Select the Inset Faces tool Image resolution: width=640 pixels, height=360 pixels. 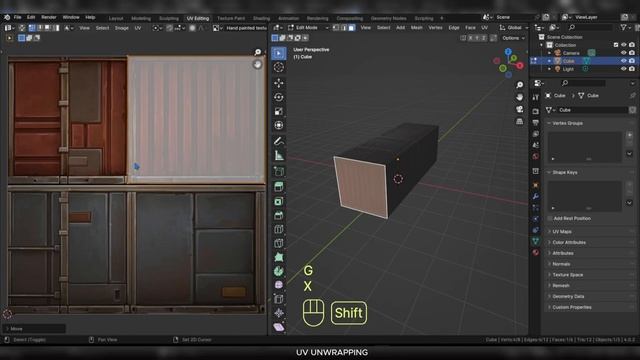point(279,201)
